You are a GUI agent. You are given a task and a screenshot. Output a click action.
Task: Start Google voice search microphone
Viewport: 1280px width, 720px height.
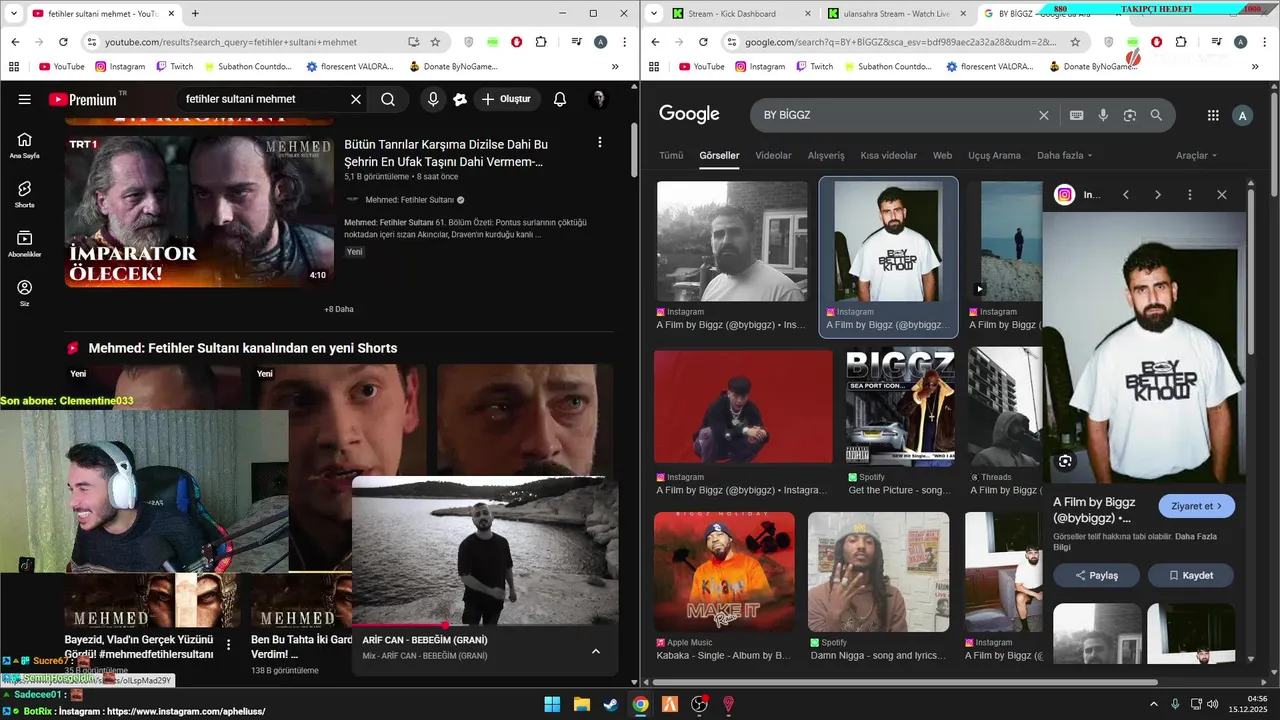click(1103, 115)
